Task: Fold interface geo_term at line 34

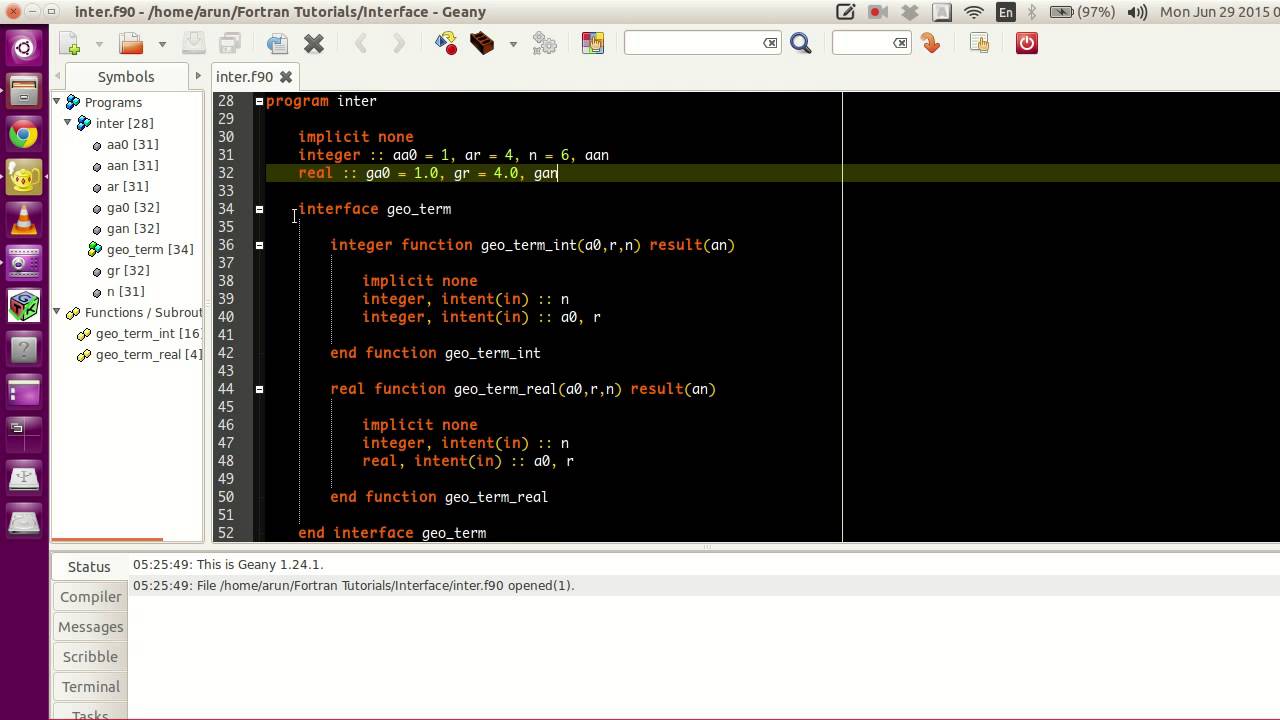Action: [x=259, y=209]
